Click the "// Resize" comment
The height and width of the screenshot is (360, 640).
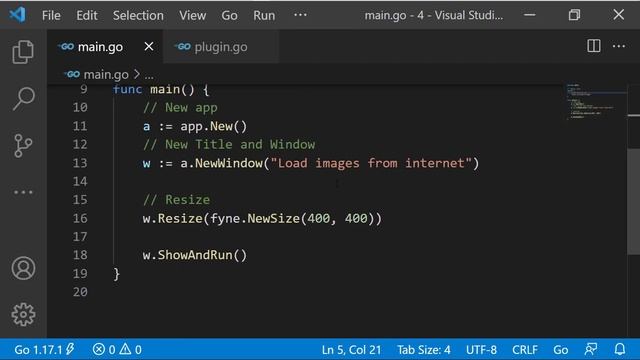[x=176, y=200]
